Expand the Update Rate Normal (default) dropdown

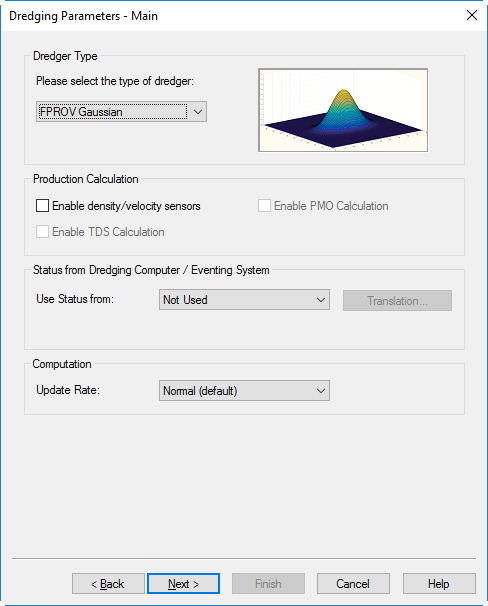(244, 390)
